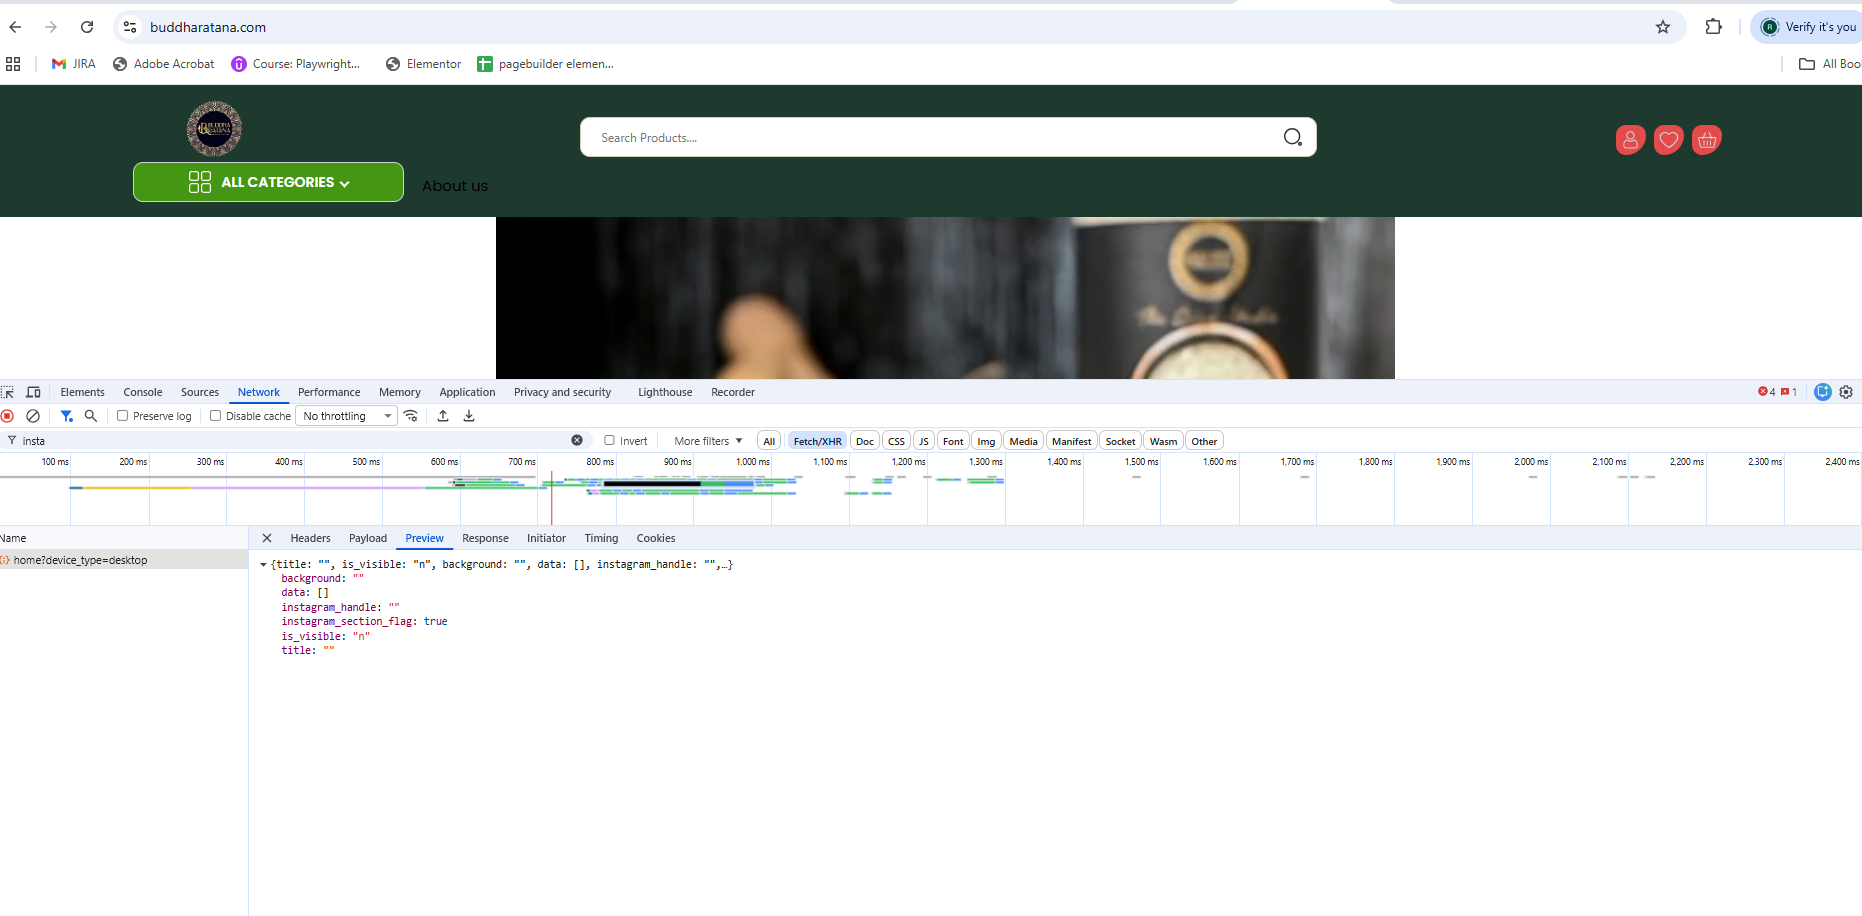
Task: Select the Doc request type filter
Action: pos(865,441)
